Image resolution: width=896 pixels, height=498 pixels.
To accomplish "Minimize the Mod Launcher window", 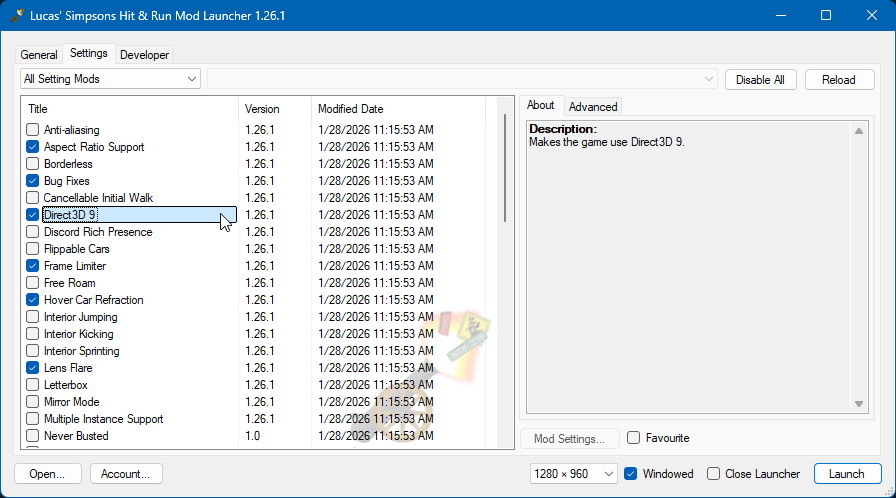I will tap(781, 15).
